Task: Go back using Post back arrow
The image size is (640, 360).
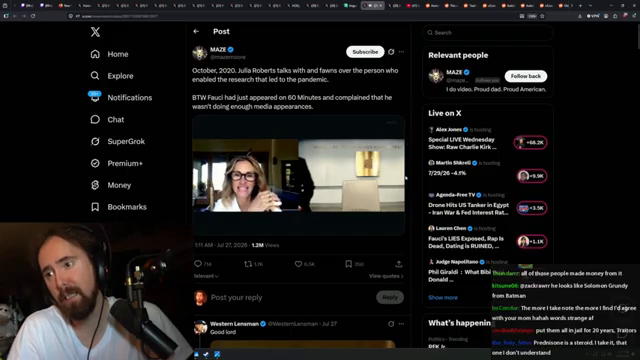Action: tap(196, 31)
